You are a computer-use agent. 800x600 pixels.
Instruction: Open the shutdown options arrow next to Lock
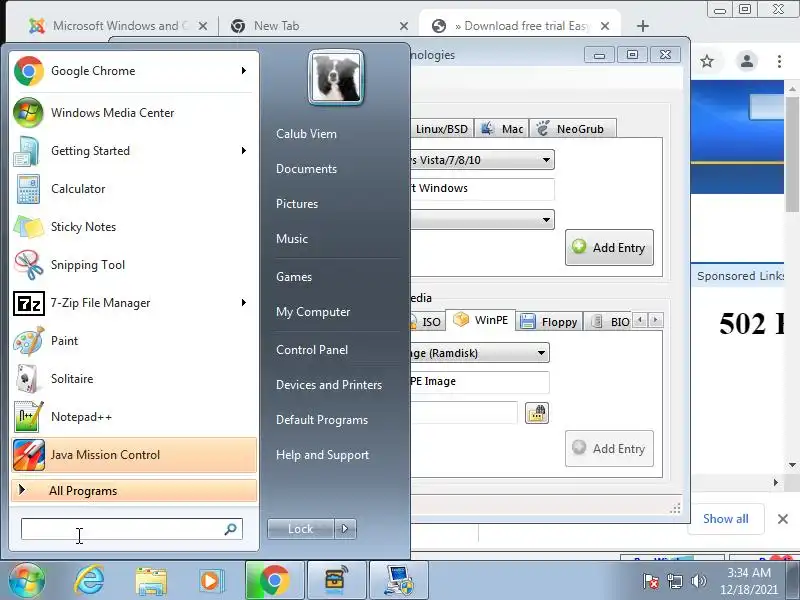[x=345, y=529]
